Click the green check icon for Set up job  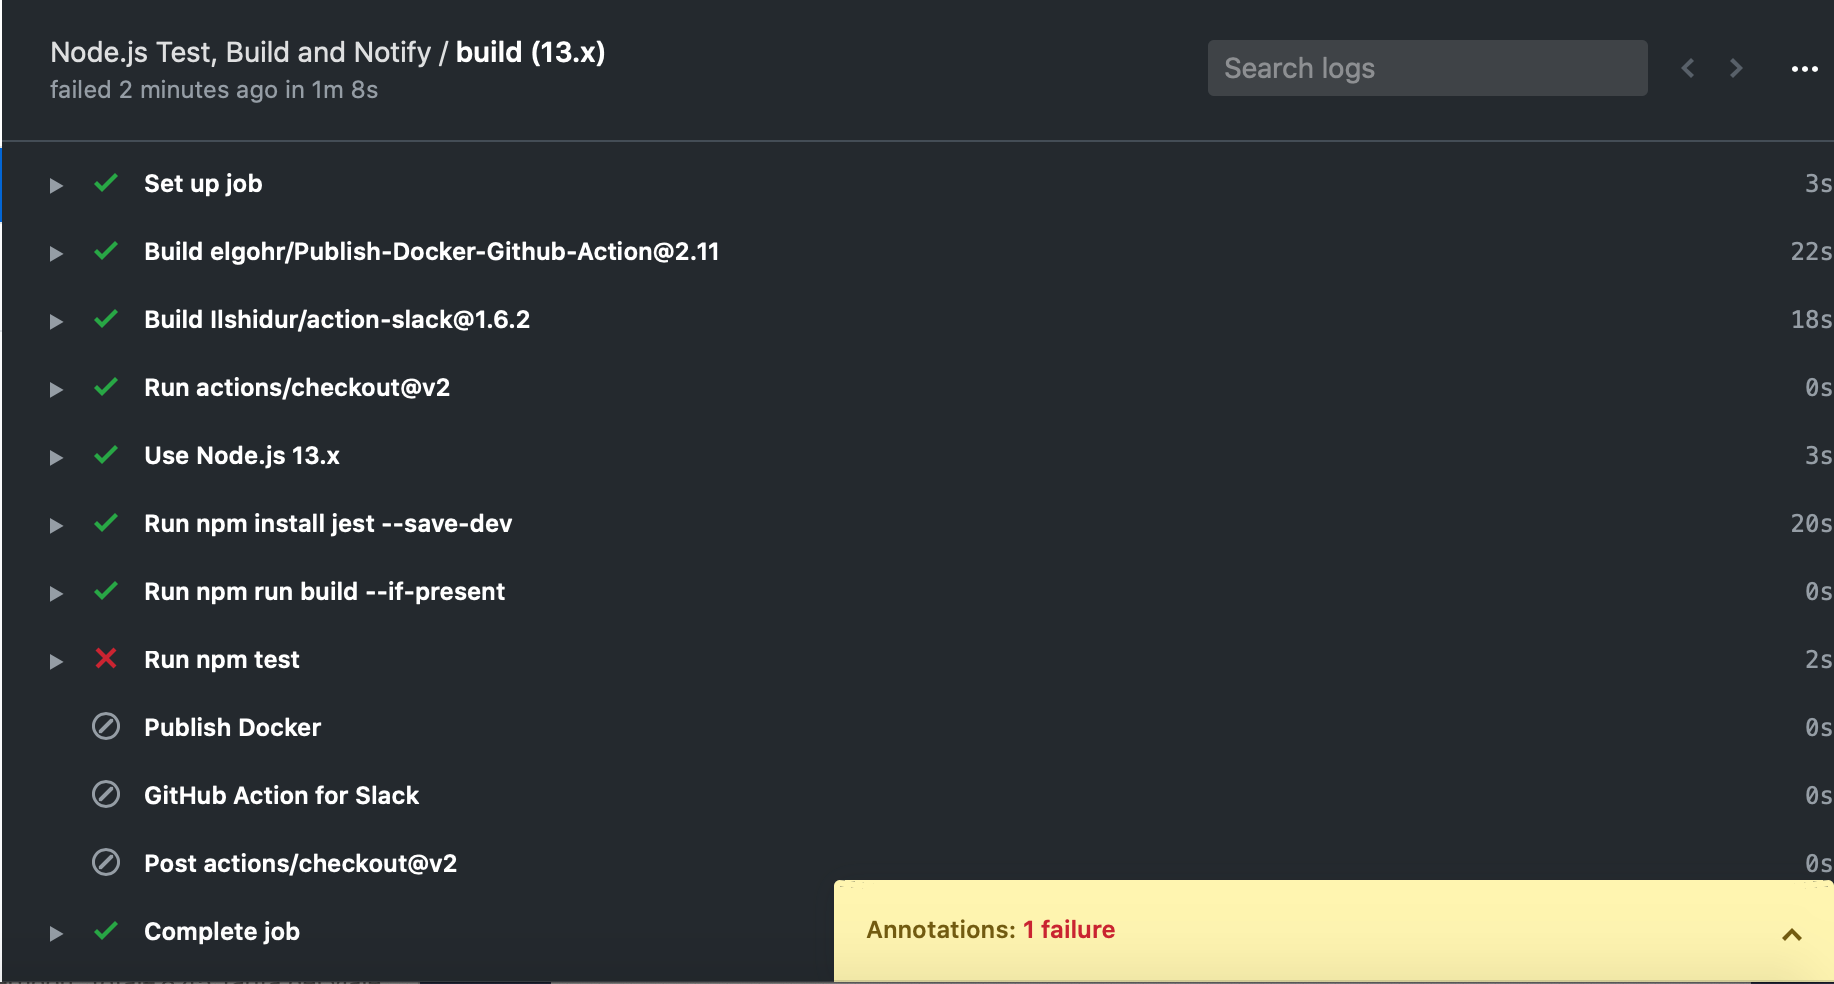coord(105,184)
